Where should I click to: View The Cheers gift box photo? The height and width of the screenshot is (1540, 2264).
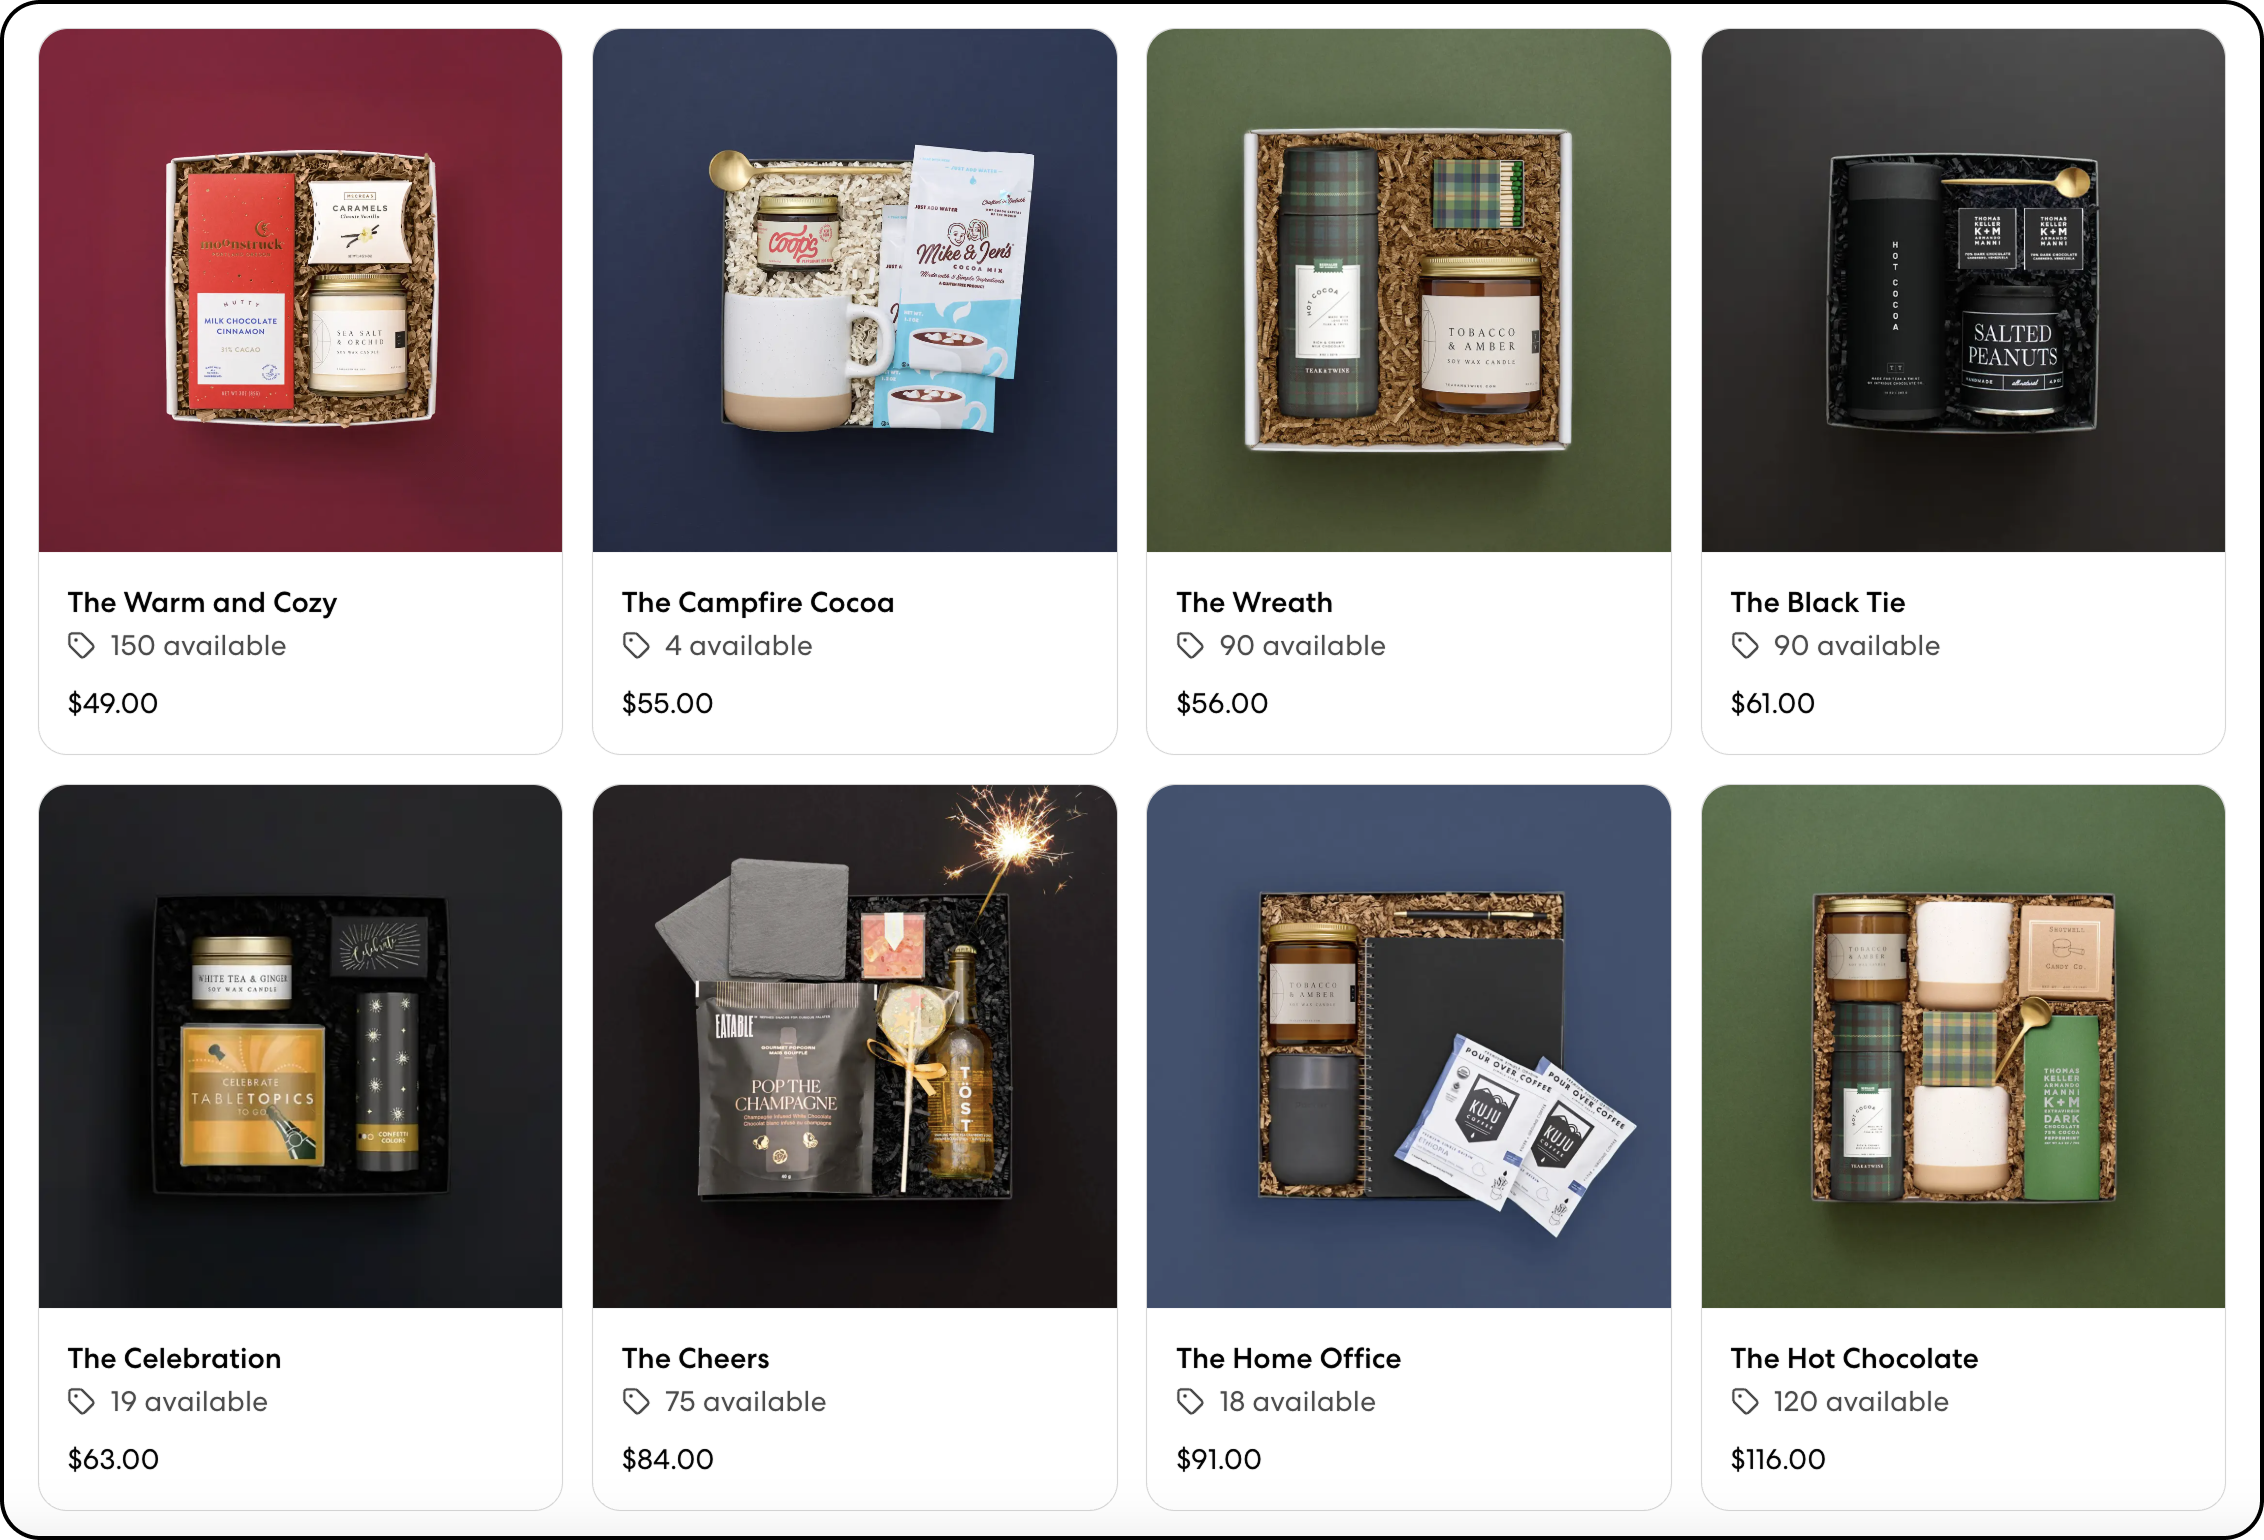pyautogui.click(x=855, y=1046)
